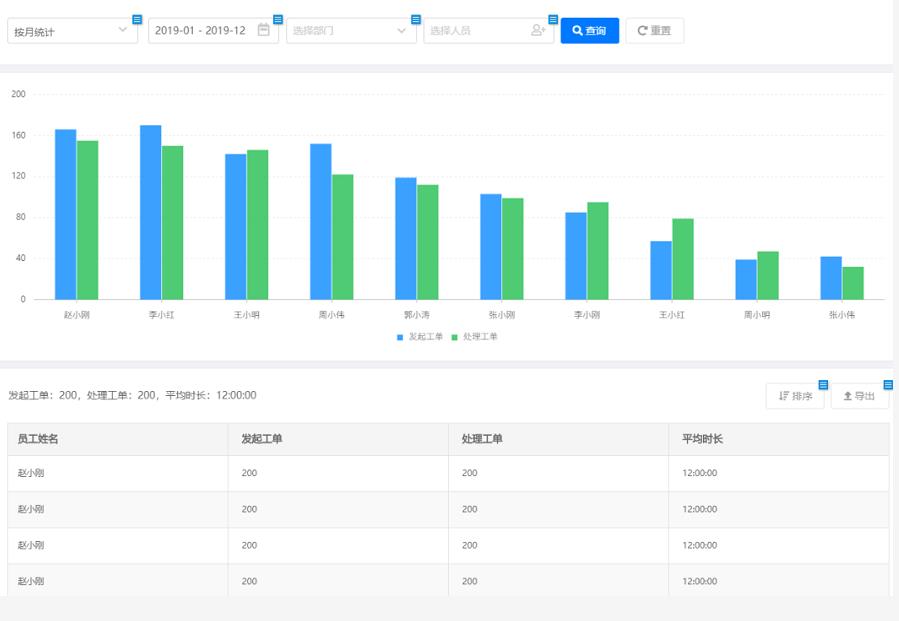Click blue note icon on 导出 button corner

888,385
